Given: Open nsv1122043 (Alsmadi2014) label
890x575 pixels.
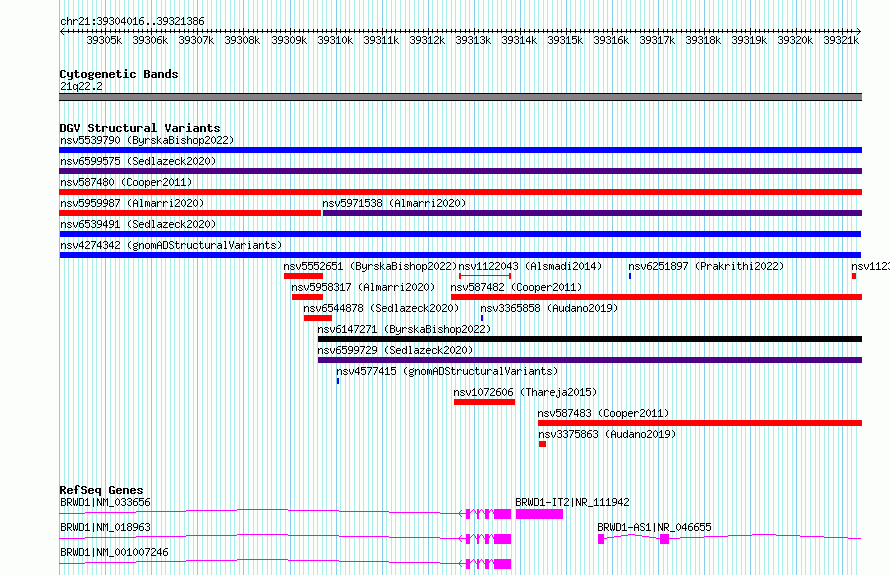Looking at the screenshot, I should tap(530, 266).
